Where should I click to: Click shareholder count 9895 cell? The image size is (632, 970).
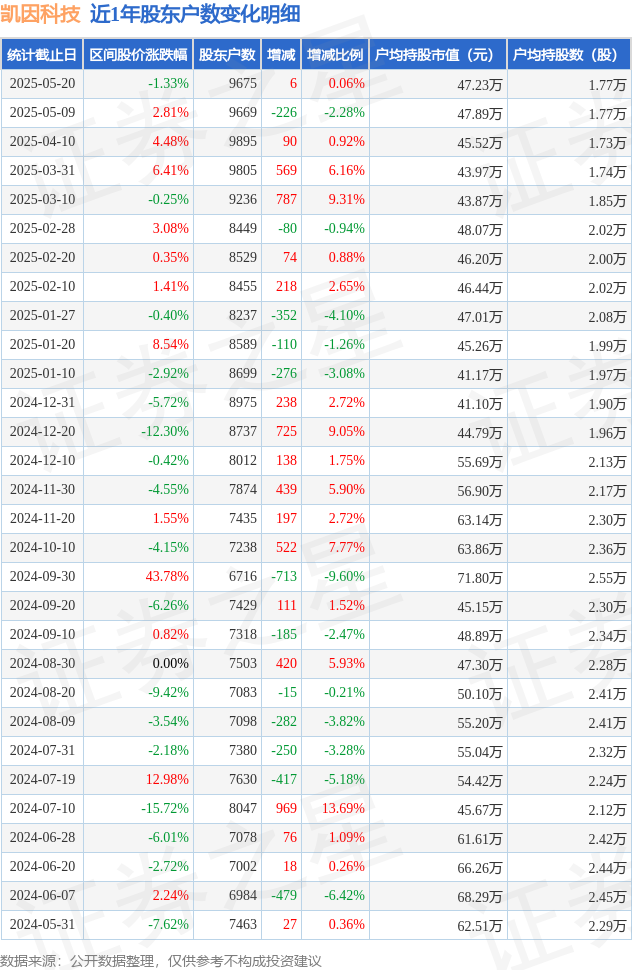click(x=242, y=142)
